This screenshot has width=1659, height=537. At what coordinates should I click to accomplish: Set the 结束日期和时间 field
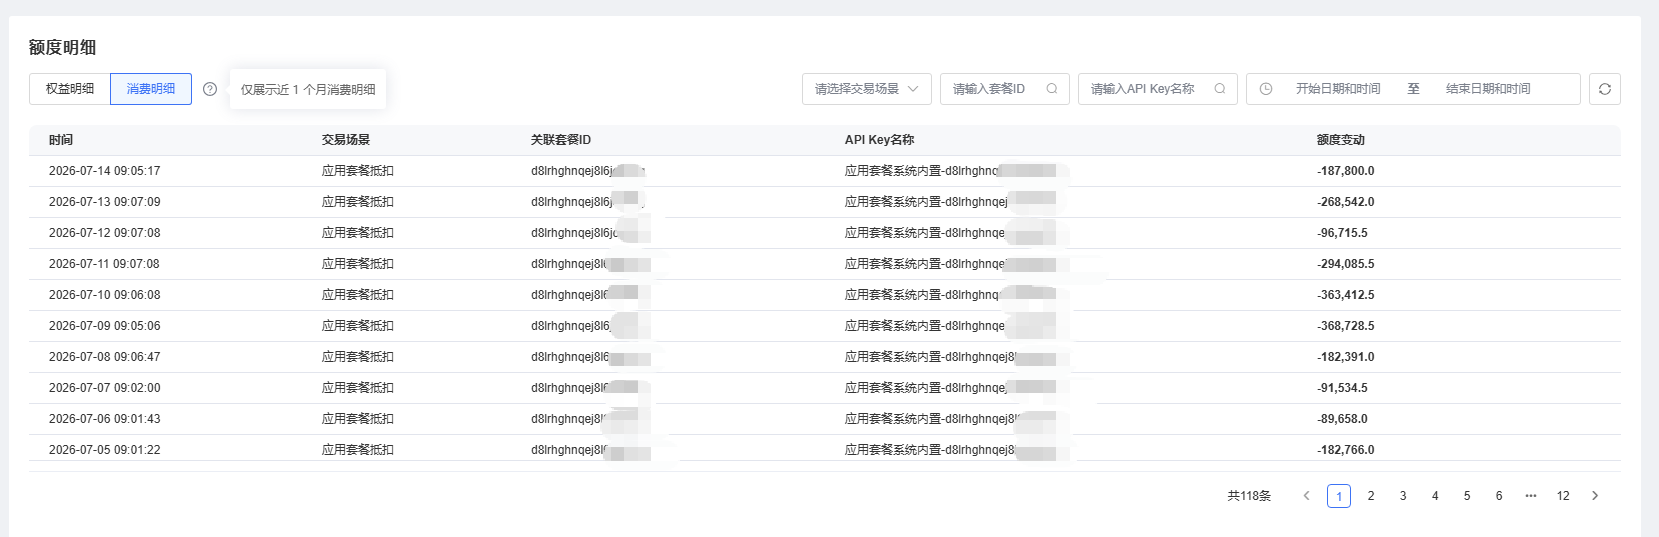click(x=1488, y=89)
